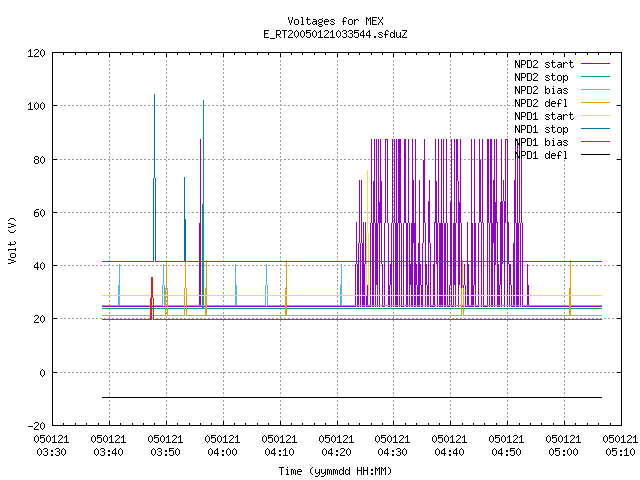
Task: Click the x-axis tick label 050121 04:30
Action: (393, 446)
